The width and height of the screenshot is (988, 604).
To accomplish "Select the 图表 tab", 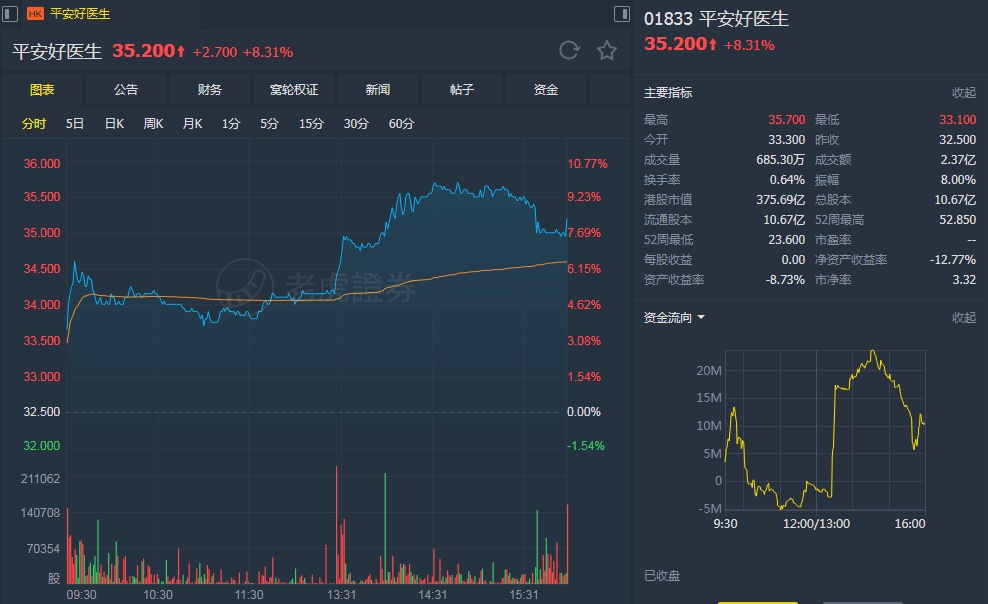I will tap(42, 89).
